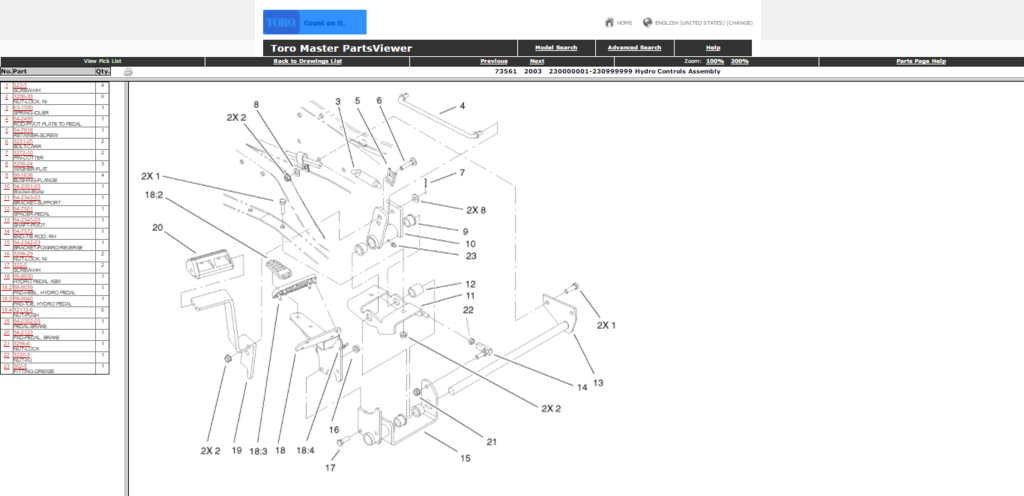Set zoom to 100%
Image resolution: width=1024 pixels, height=496 pixels.
(x=714, y=61)
